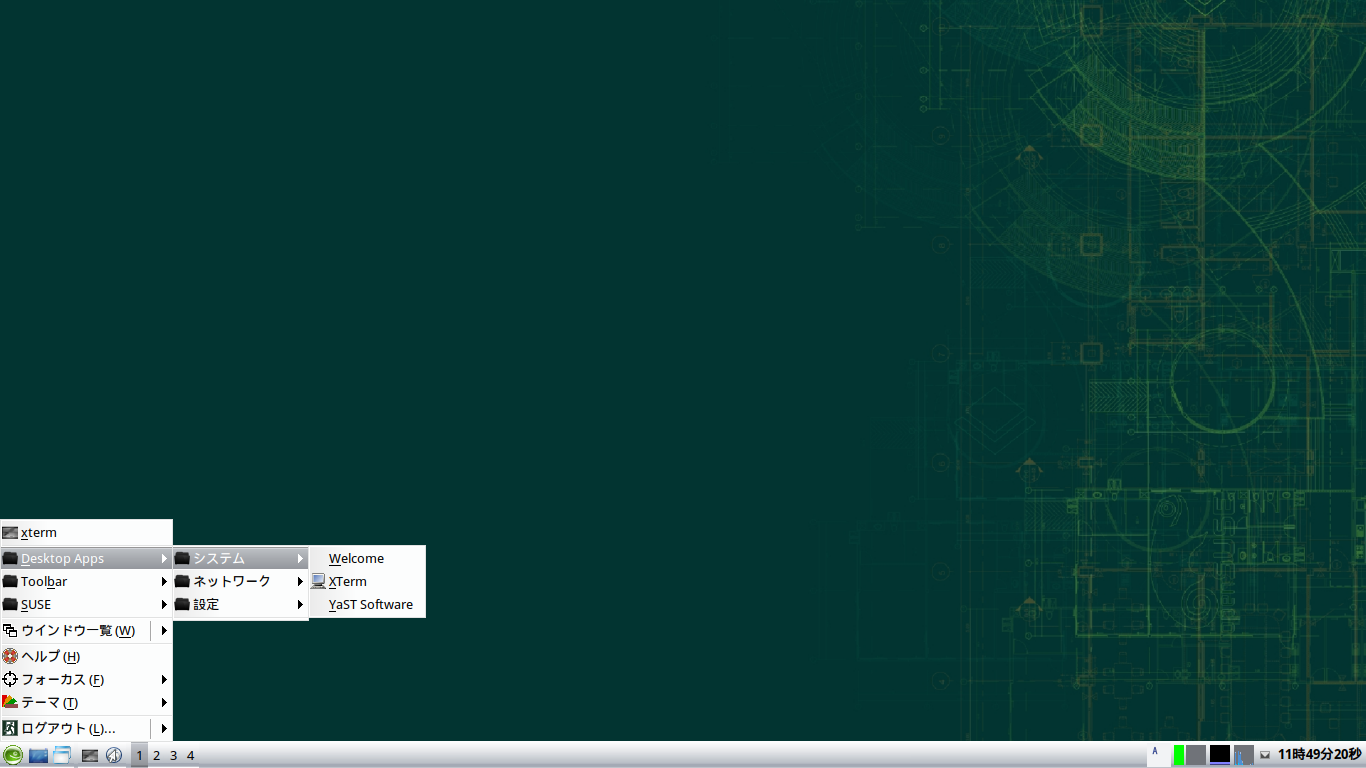Launch Welcome from the システム submenu
The height and width of the screenshot is (768, 1366).
367,559
